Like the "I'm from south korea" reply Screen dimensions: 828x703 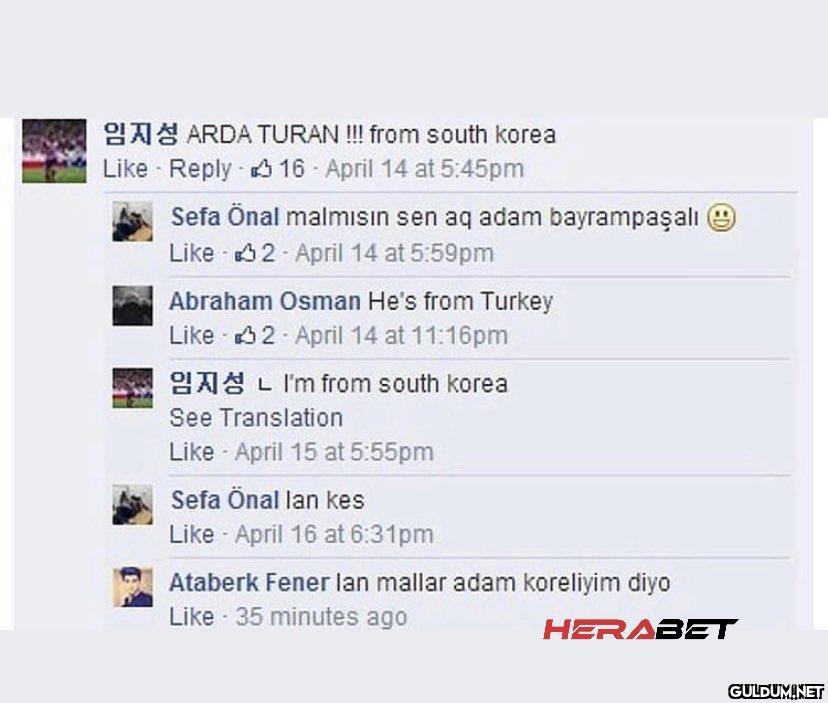pos(191,452)
